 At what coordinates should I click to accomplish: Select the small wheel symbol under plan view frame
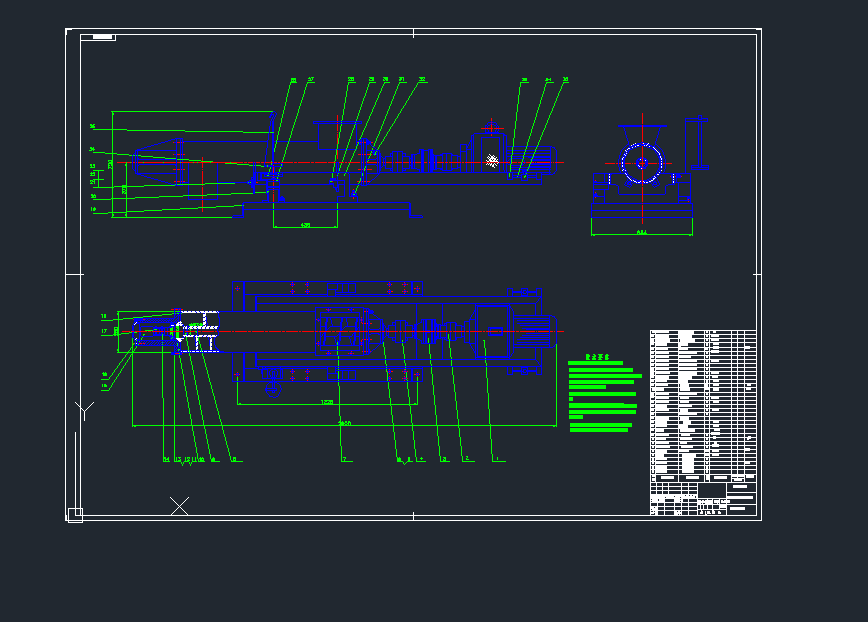pyautogui.click(x=272, y=388)
